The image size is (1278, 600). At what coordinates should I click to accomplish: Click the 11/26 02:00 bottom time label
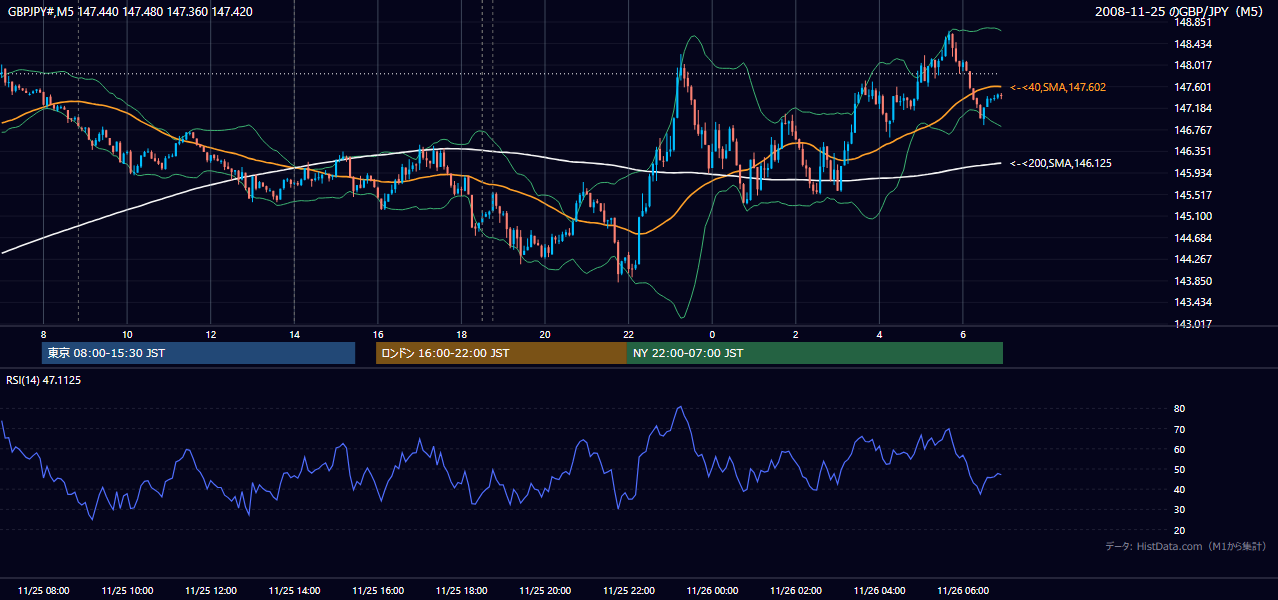coord(795,591)
